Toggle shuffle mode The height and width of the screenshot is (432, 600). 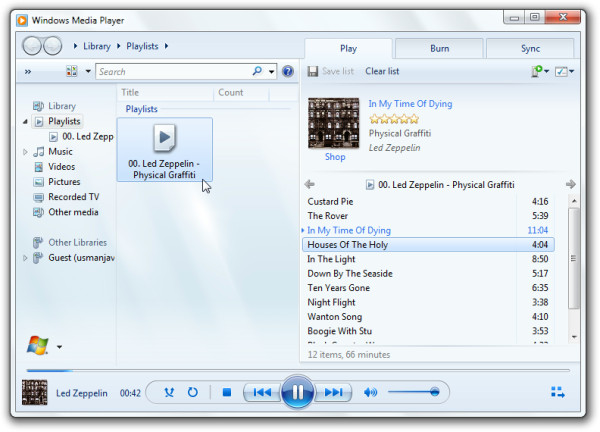click(169, 392)
